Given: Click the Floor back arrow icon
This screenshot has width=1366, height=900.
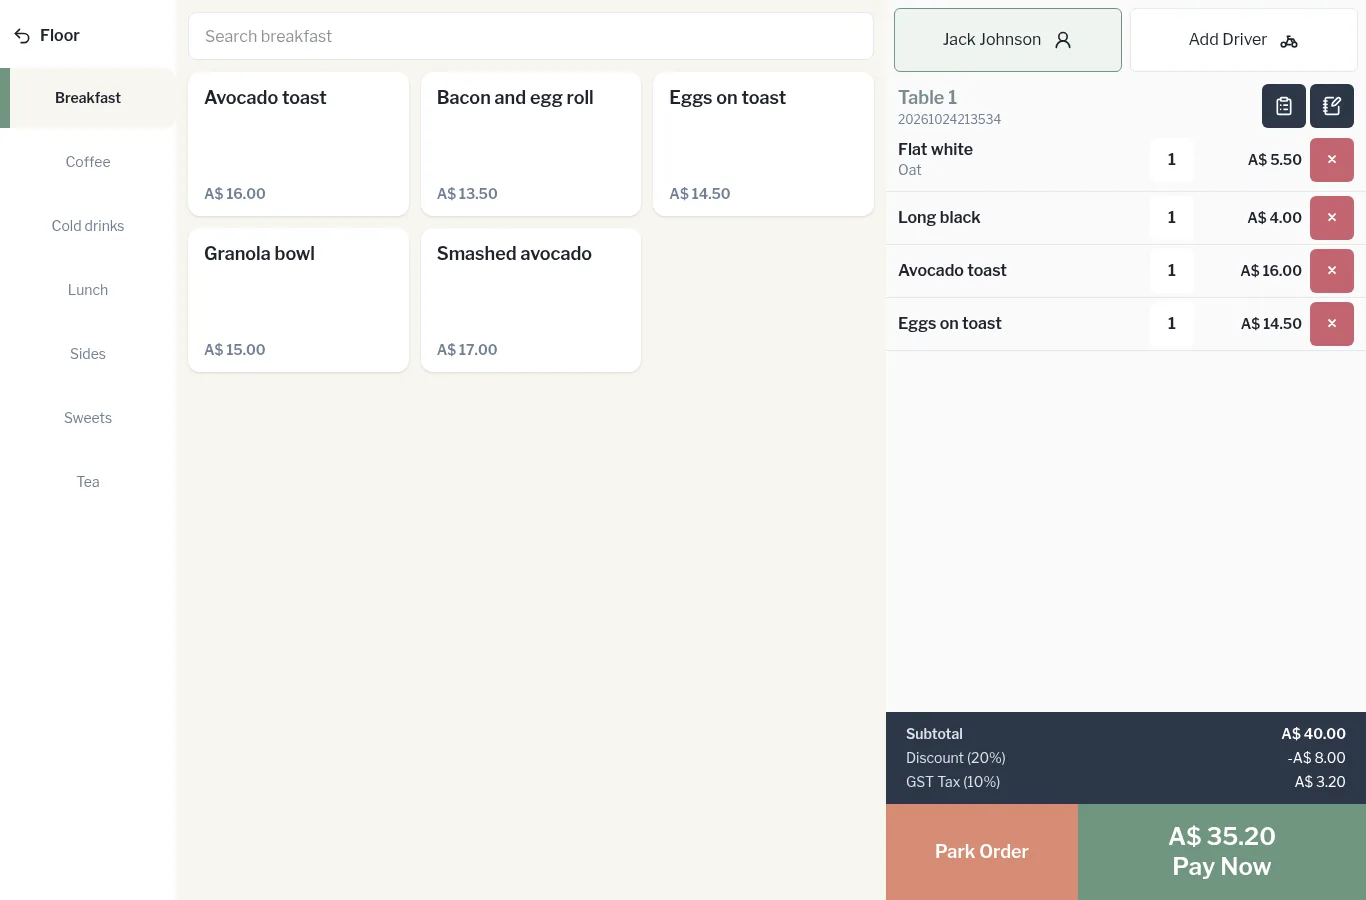Looking at the screenshot, I should point(22,36).
